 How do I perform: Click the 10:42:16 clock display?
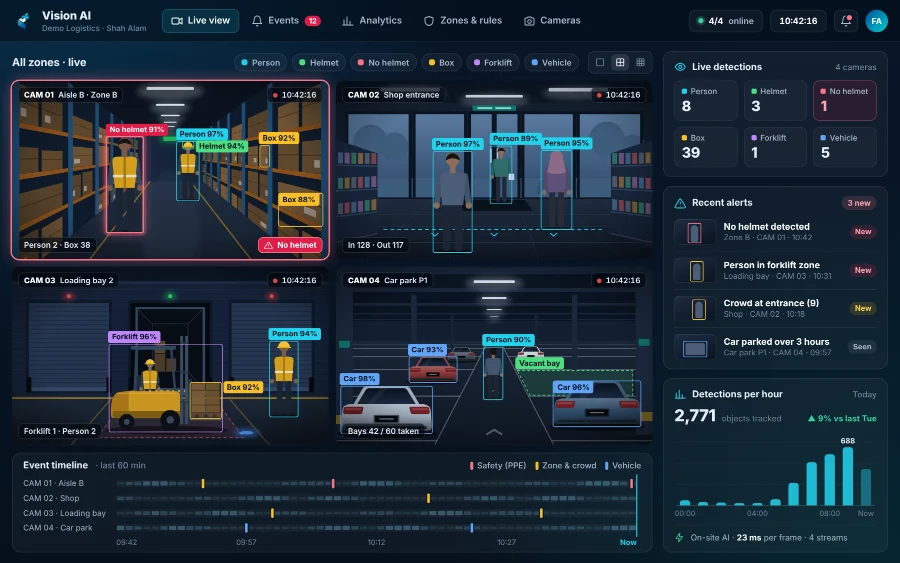click(x=798, y=21)
